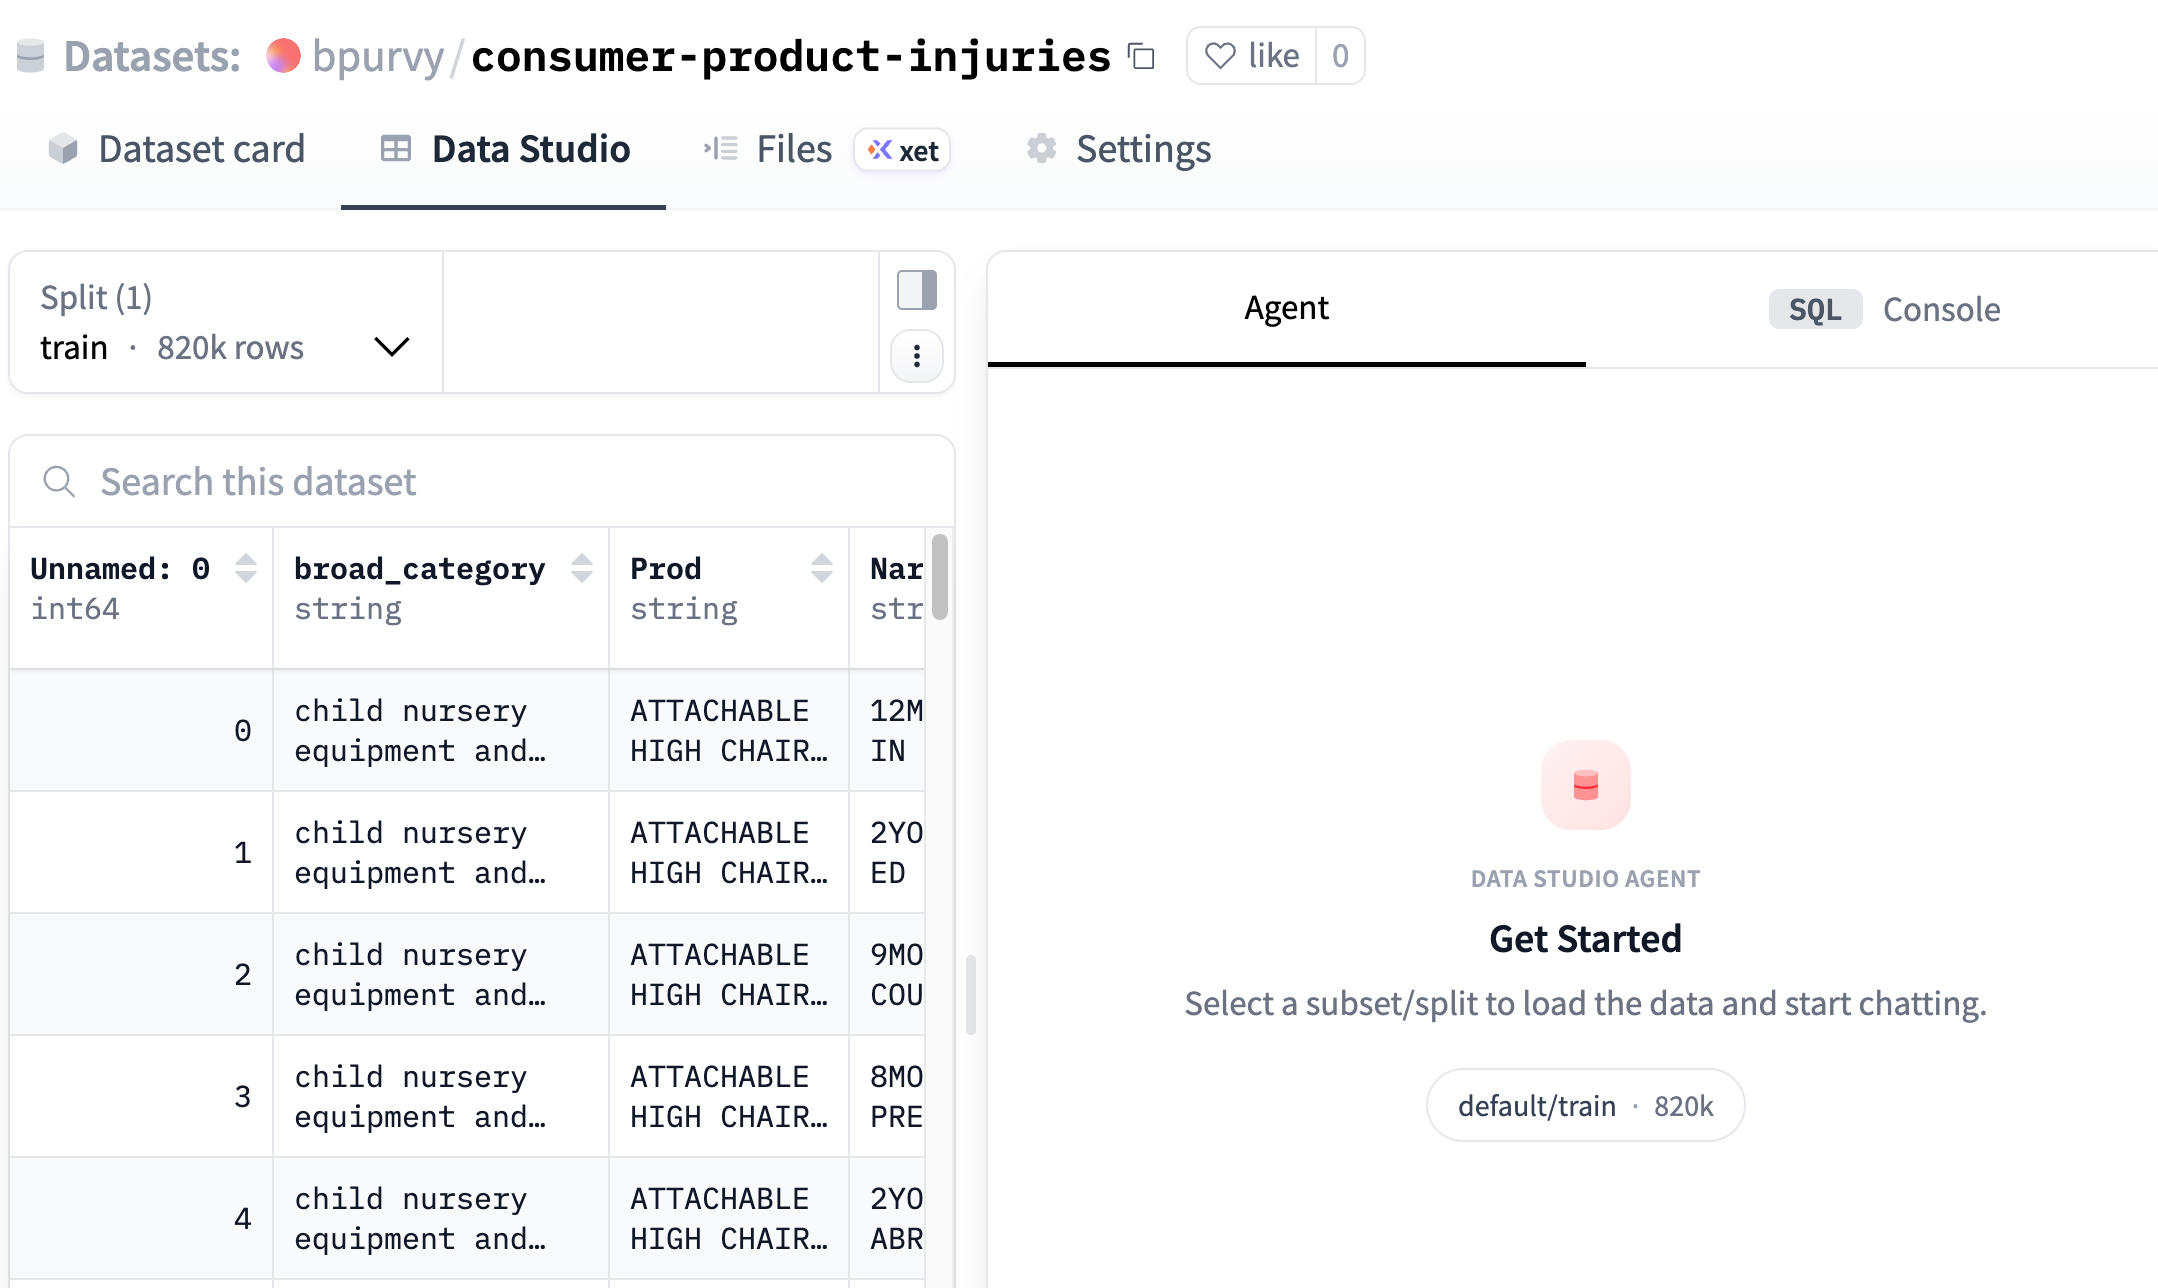Click the panel resize handle between table and agent

tap(970, 995)
